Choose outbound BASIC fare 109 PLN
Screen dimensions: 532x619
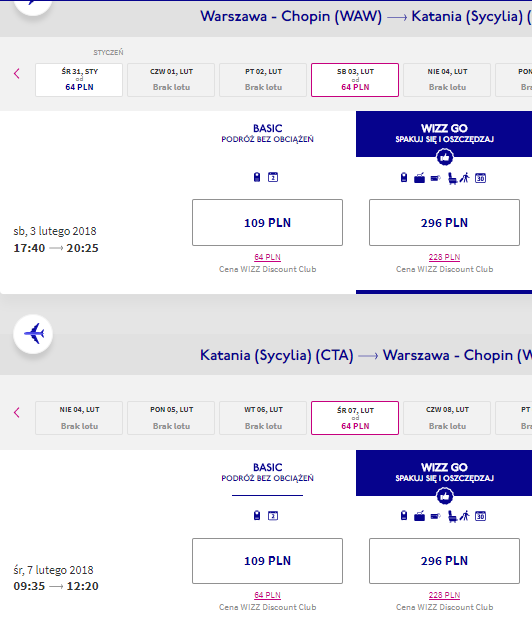[x=267, y=223]
